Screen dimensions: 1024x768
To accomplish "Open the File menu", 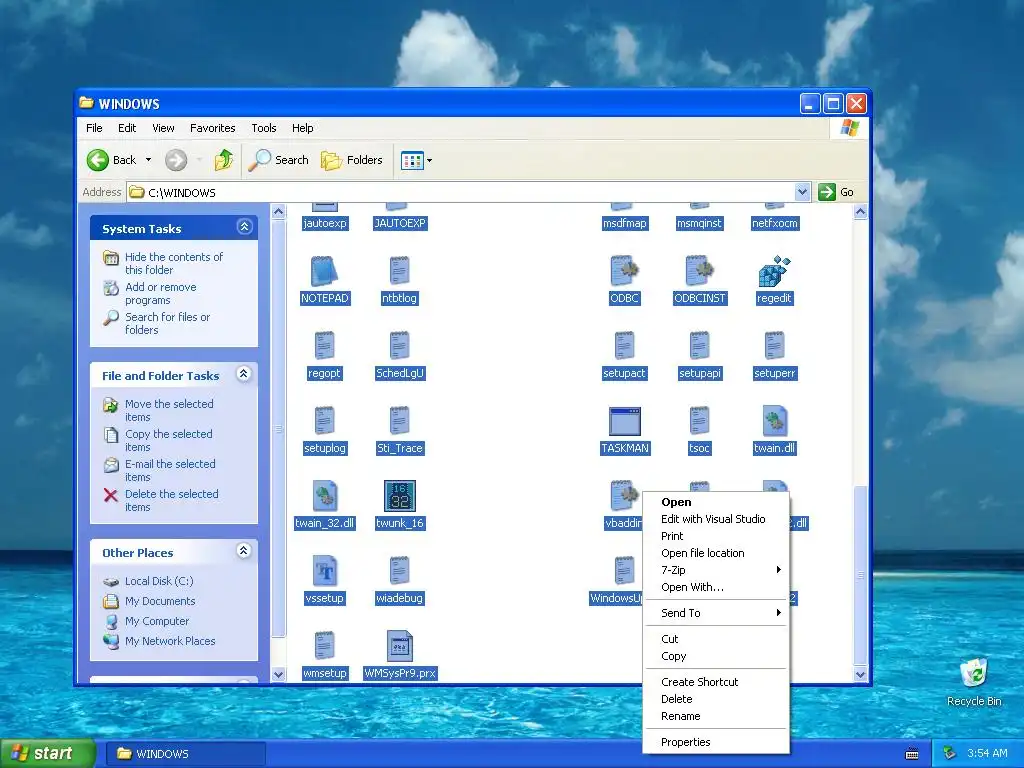I will 94,128.
